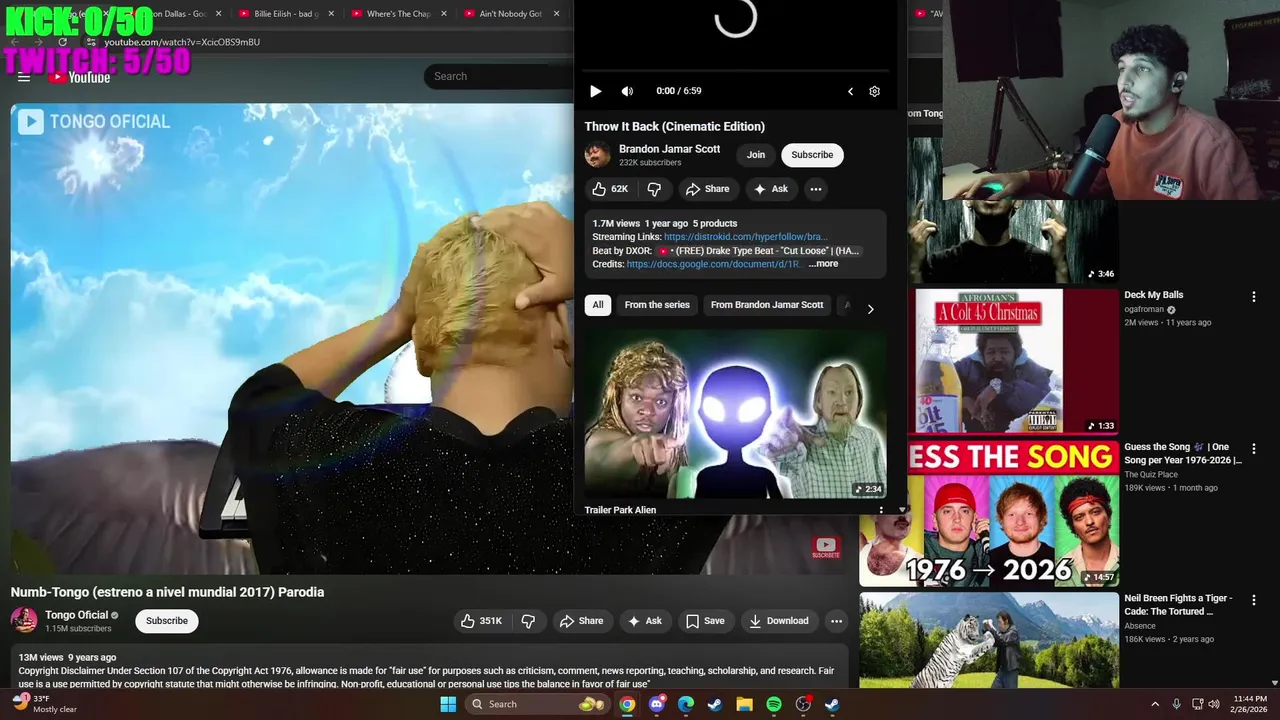Screen dimensions: 1280x720
Task: Open File Explorer from the taskbar
Action: pos(744,704)
